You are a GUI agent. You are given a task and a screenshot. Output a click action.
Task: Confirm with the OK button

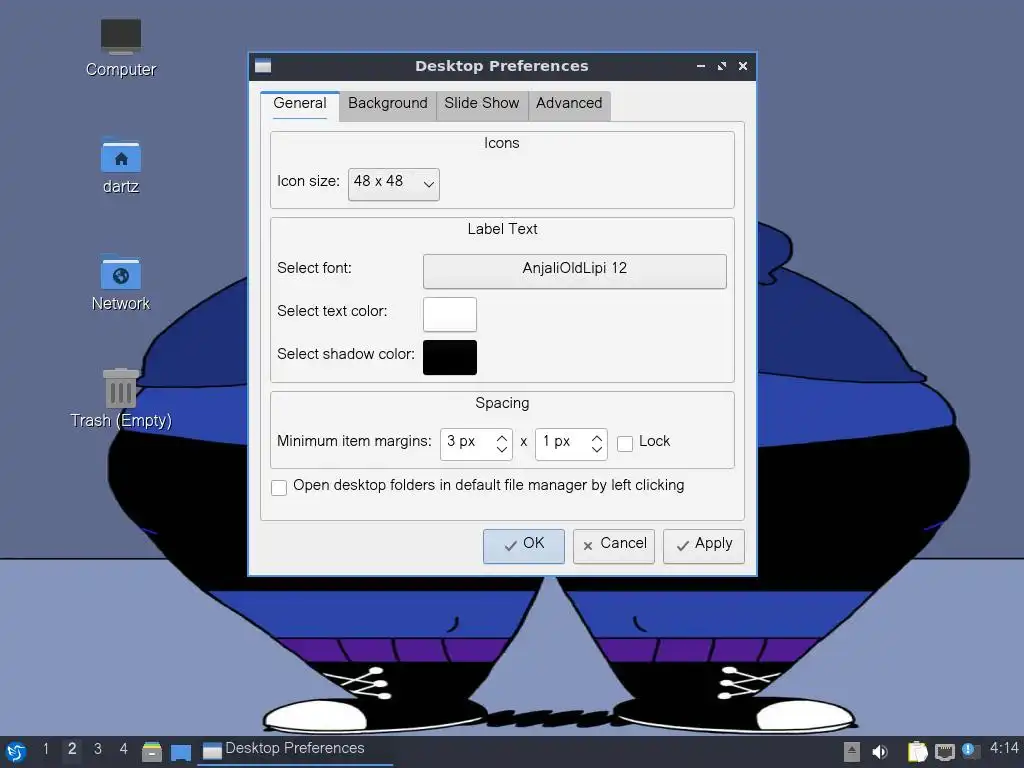(x=524, y=546)
